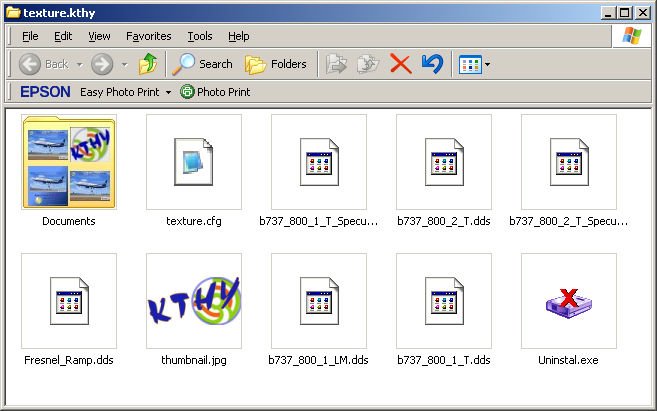Minimize the texture.kthy window
657x411 pixels.
[x=608, y=13]
